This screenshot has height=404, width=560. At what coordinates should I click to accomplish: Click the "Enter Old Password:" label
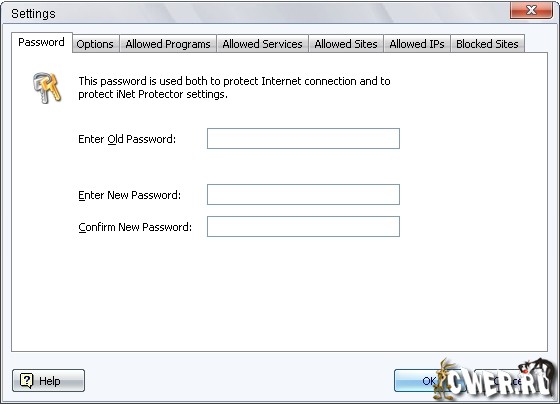[x=127, y=139]
